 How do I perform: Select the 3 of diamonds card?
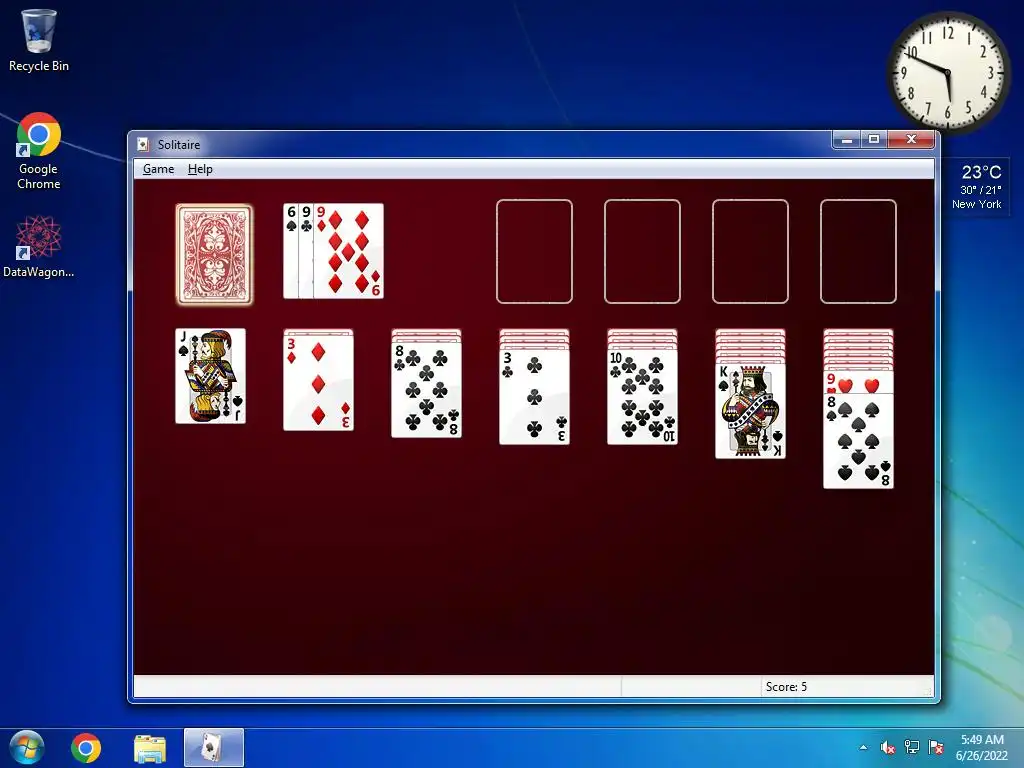[319, 382]
